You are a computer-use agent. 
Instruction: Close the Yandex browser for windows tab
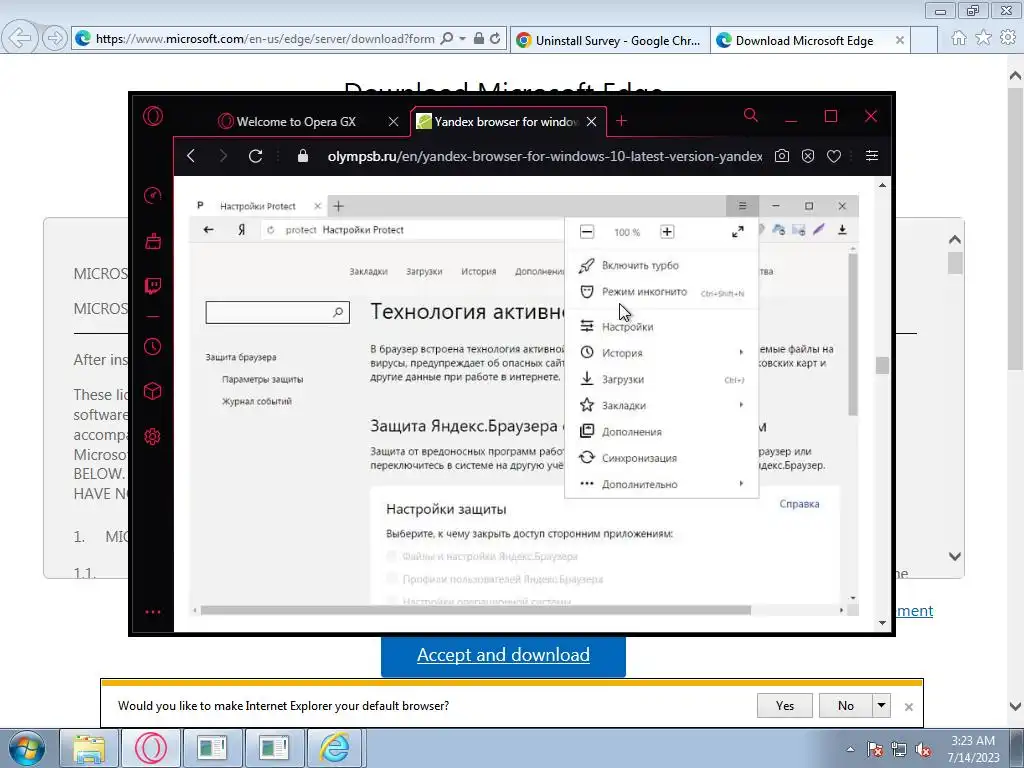(591, 121)
